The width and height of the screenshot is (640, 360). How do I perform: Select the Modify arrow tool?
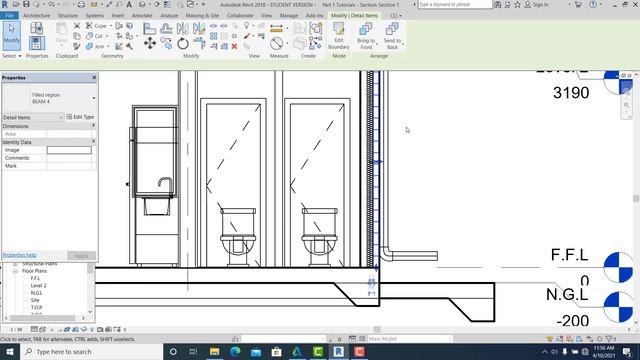[11, 36]
